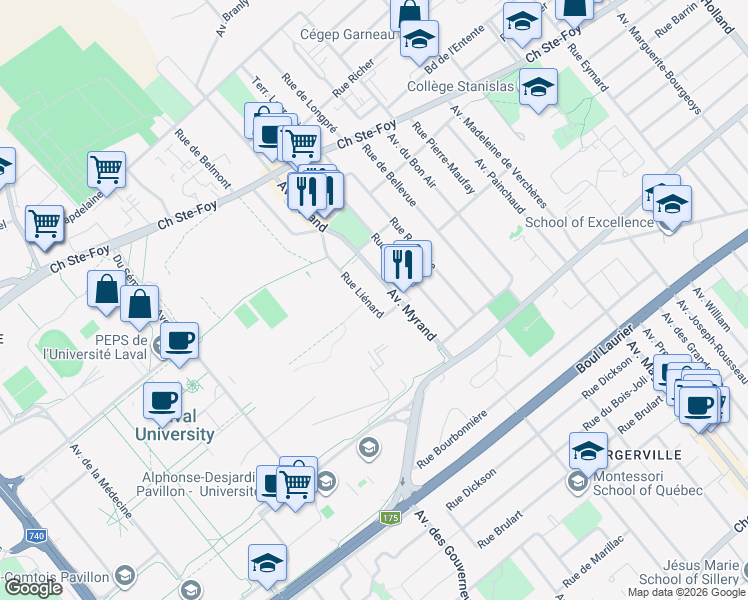Click the school marker beside Cégep Garneau
This screenshot has width=748, height=600.
(419, 40)
